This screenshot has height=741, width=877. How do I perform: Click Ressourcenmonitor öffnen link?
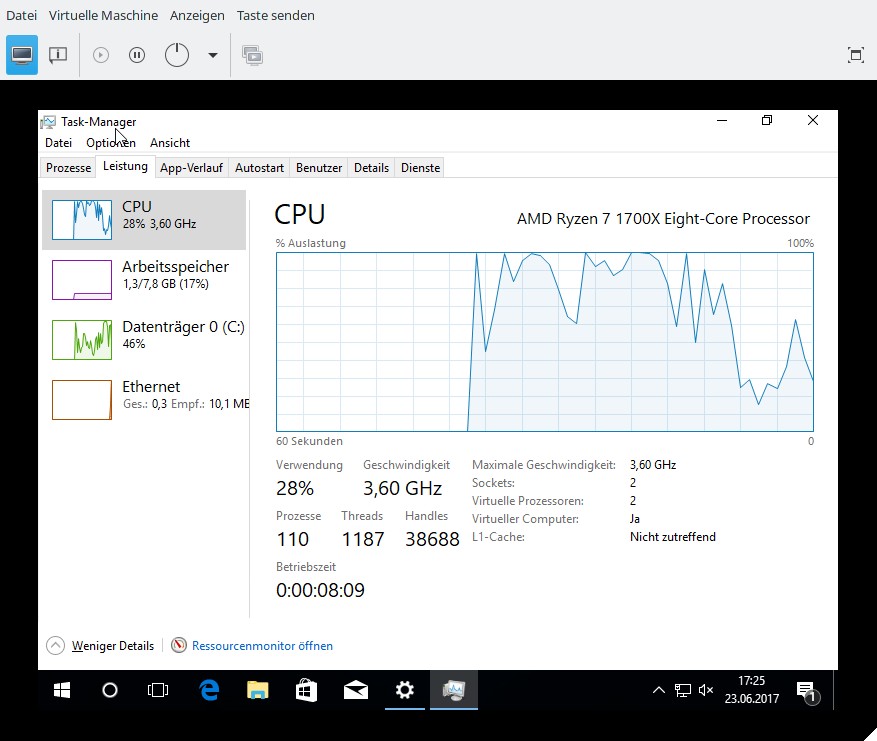click(262, 645)
